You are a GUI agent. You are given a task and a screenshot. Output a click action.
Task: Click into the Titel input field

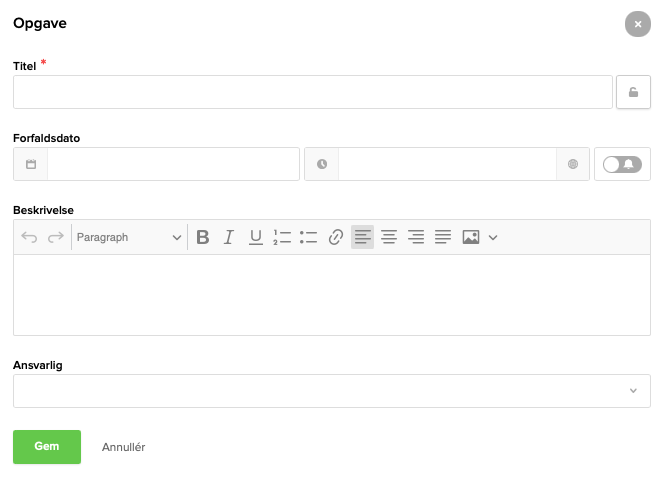tap(312, 92)
